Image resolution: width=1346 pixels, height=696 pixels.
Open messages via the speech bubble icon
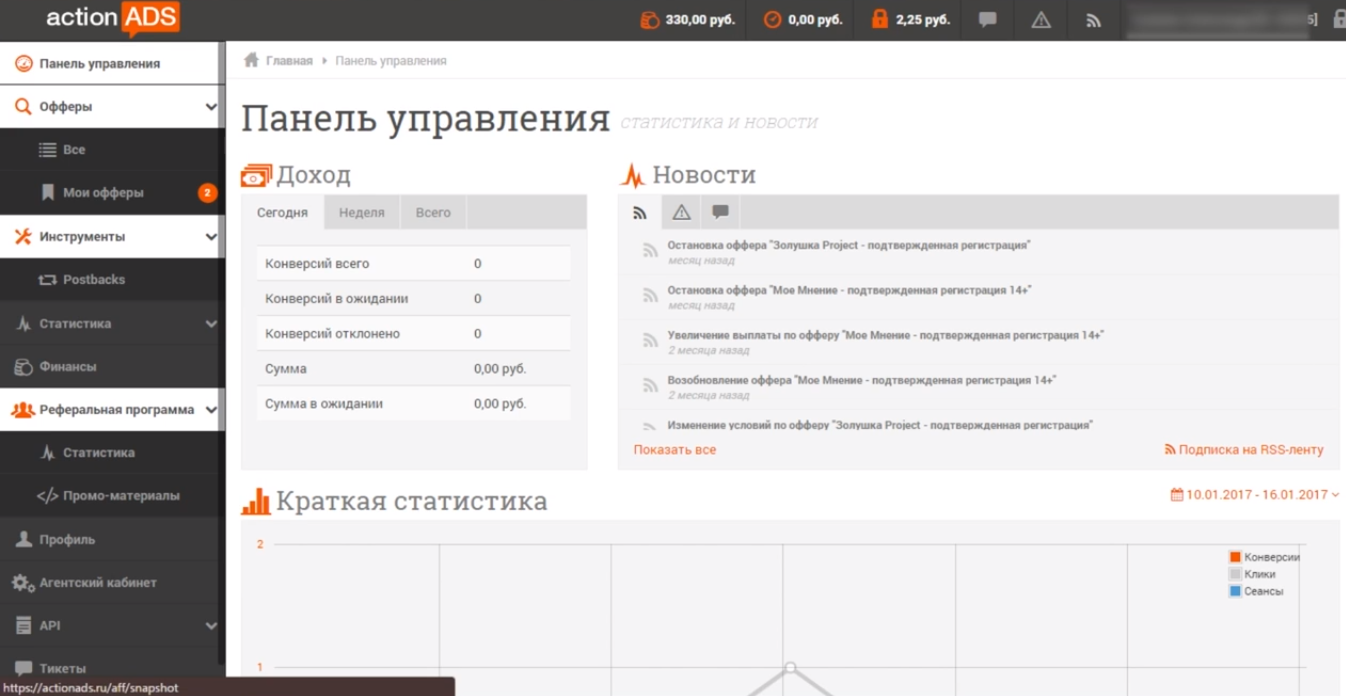tap(987, 20)
